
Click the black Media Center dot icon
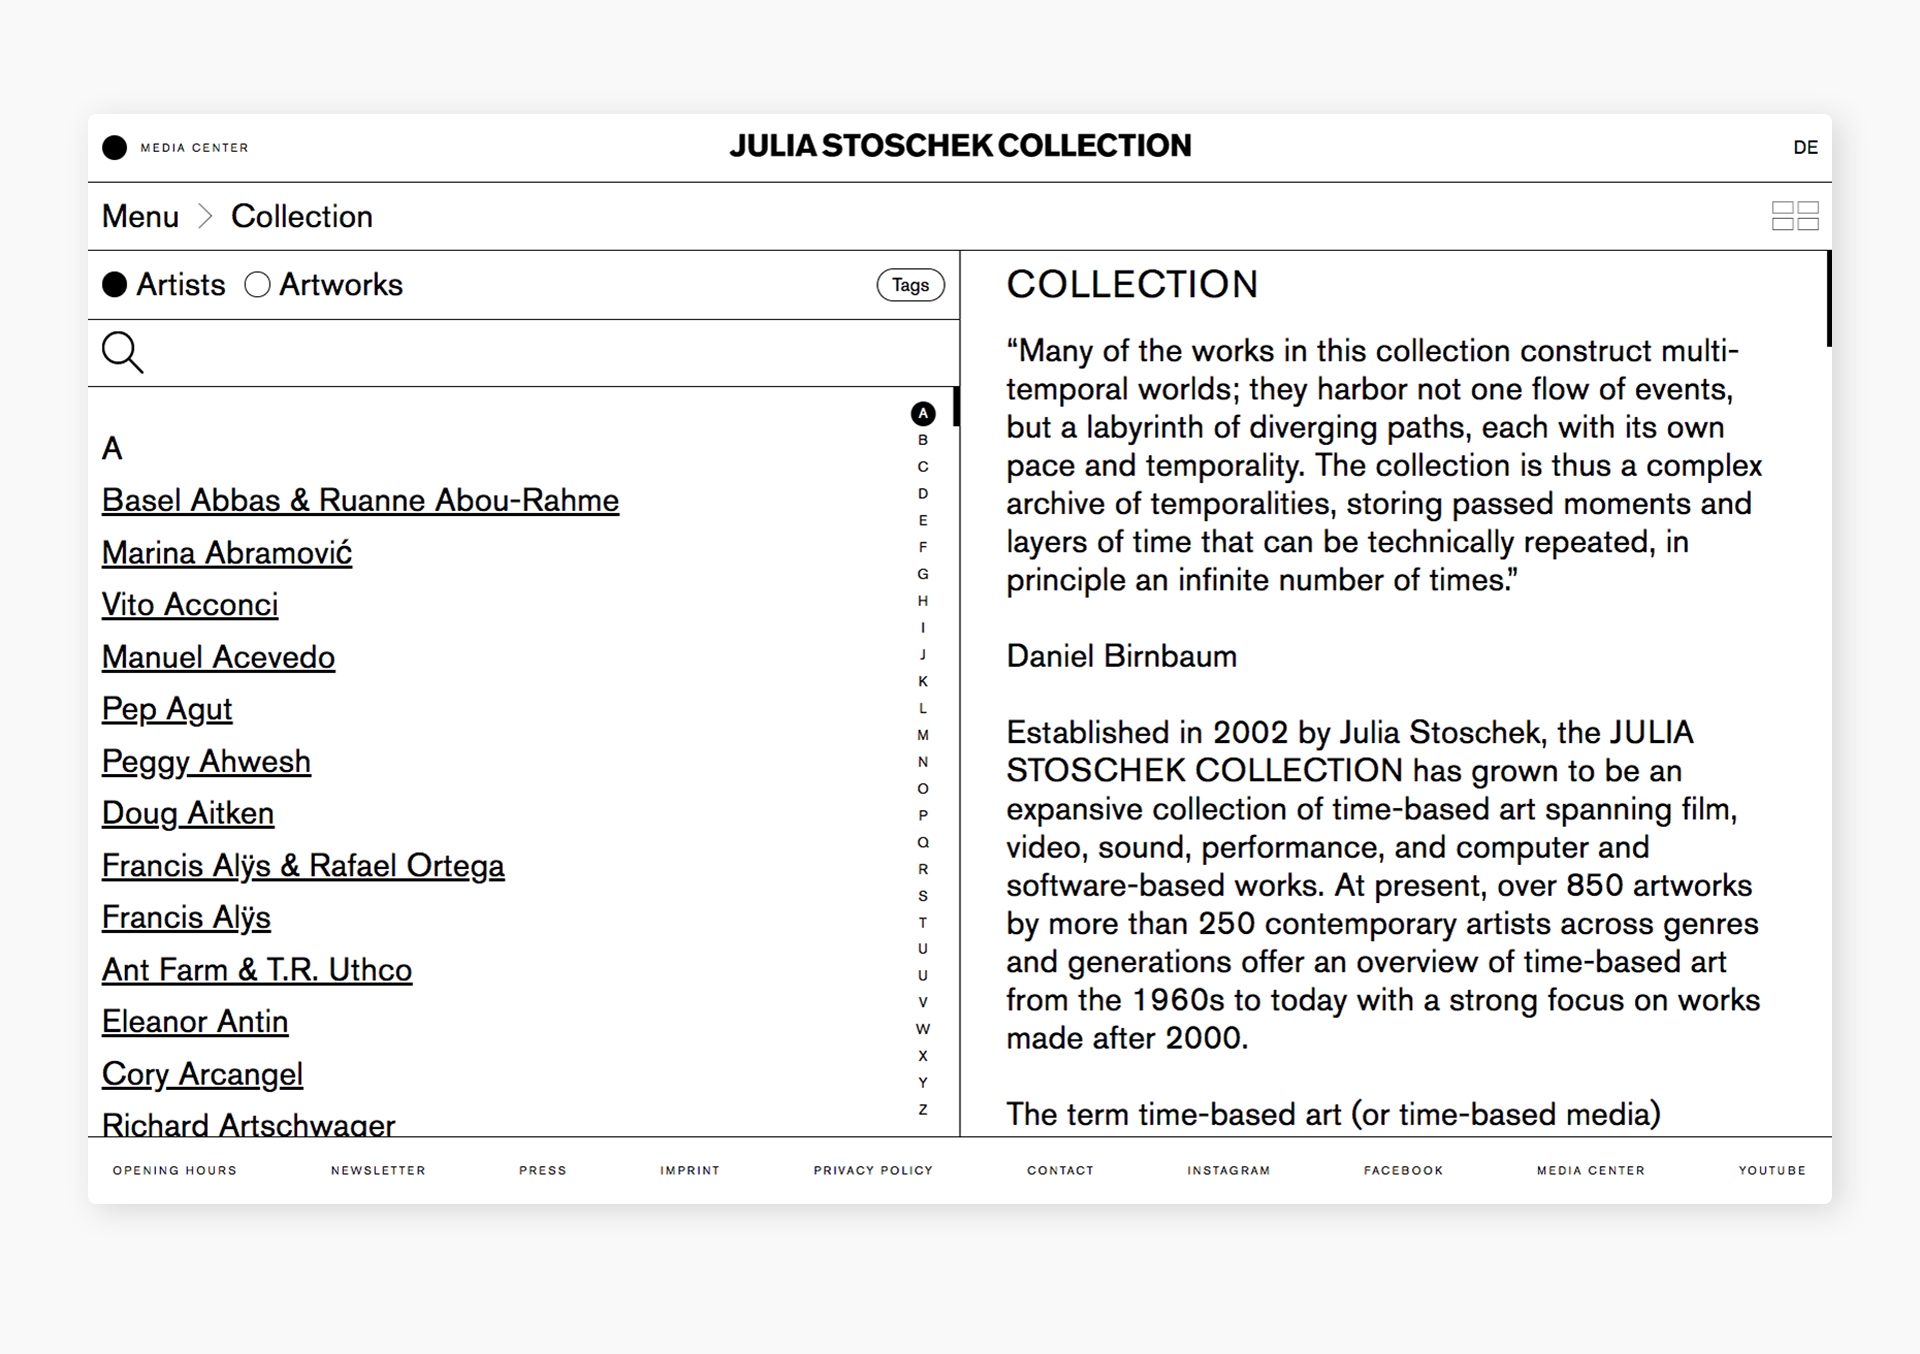(115, 148)
